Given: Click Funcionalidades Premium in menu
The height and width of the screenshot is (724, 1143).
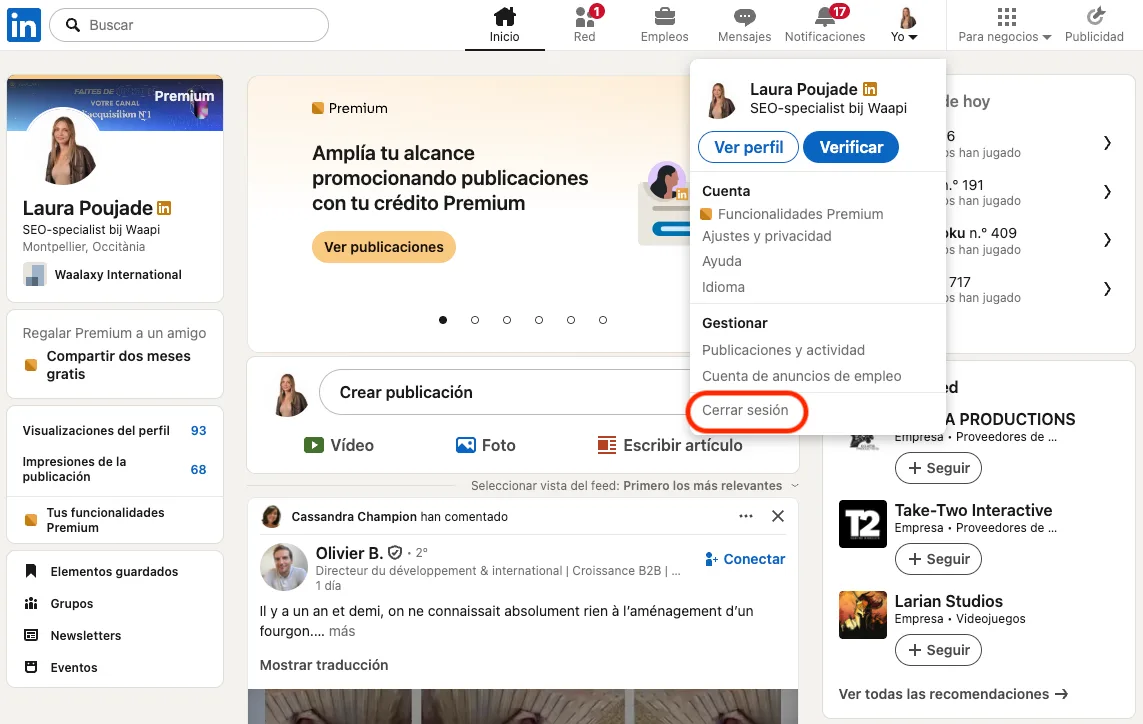Looking at the screenshot, I should point(792,214).
